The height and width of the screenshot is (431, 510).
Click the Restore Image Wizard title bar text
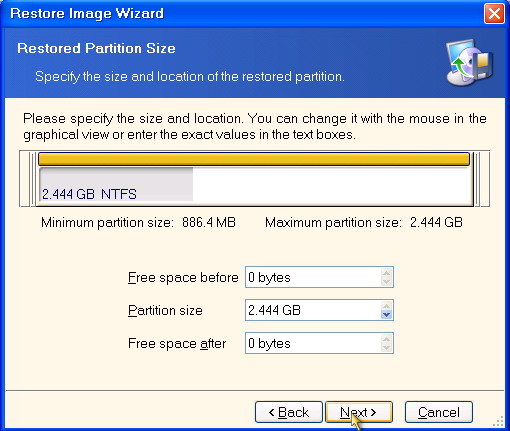pos(87,13)
